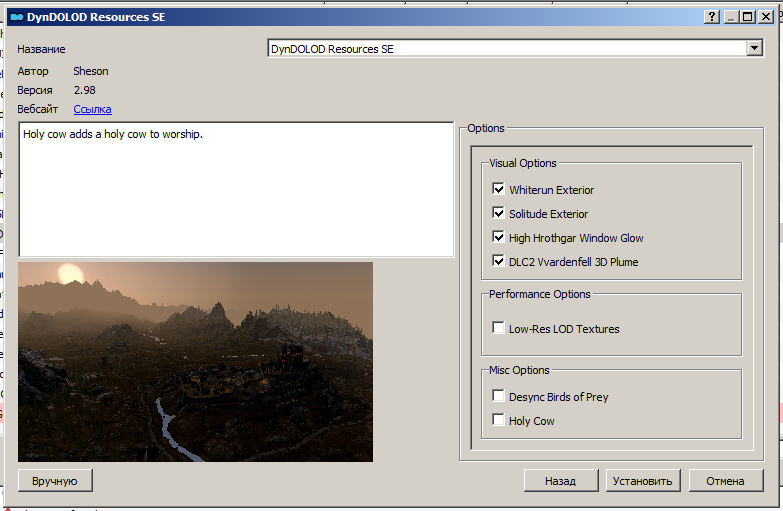Maximize the installer dialog

[x=748, y=17]
